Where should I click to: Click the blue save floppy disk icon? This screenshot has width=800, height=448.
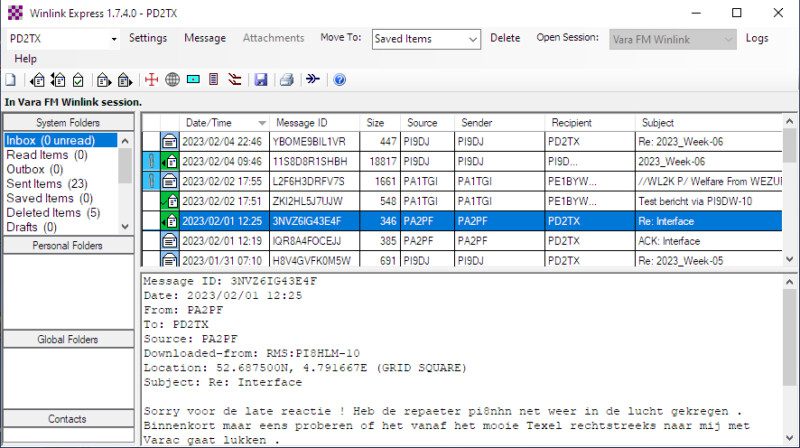click(261, 80)
